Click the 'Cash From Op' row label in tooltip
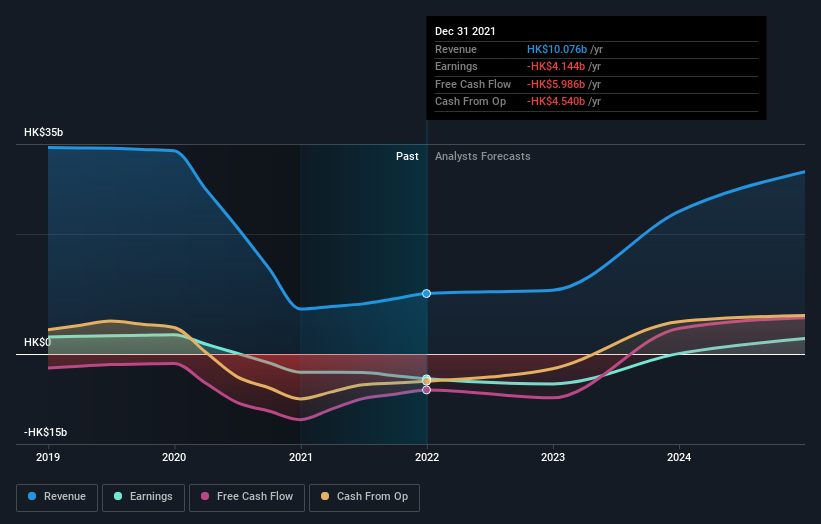821x524 pixels. (470, 102)
